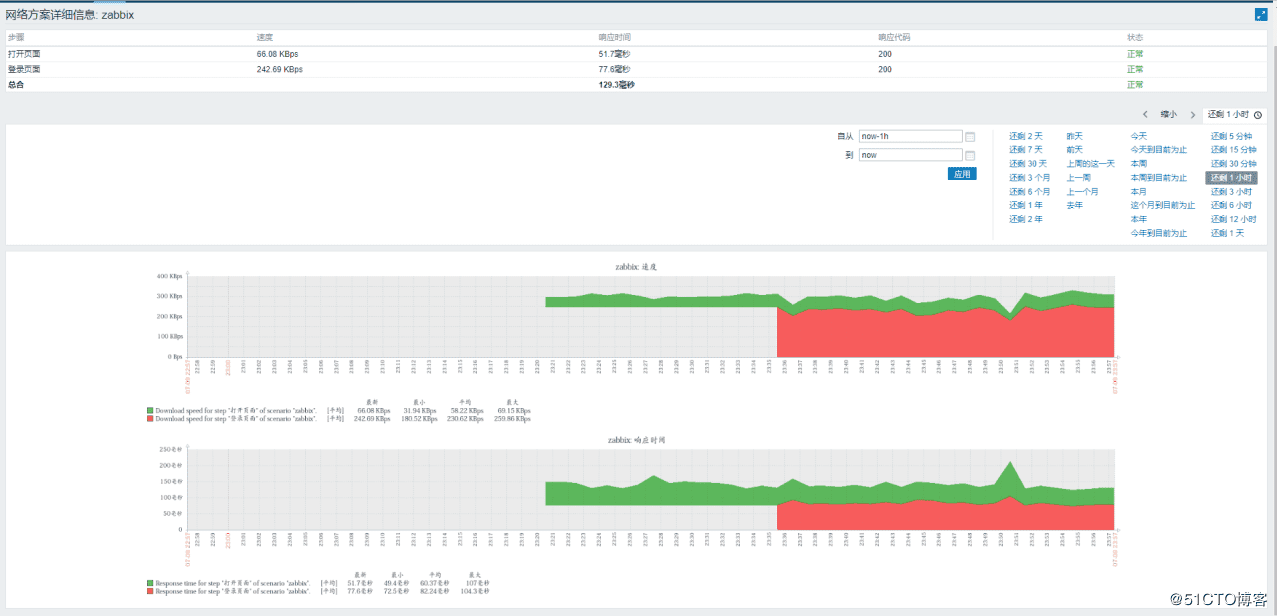Click the fullscreen icon at top right
This screenshot has width=1277, height=616.
[x=1261, y=15]
